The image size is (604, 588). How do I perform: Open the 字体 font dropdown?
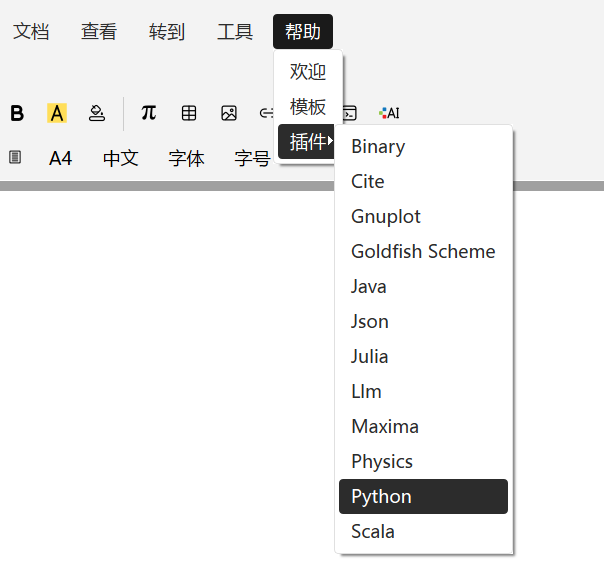(x=186, y=158)
